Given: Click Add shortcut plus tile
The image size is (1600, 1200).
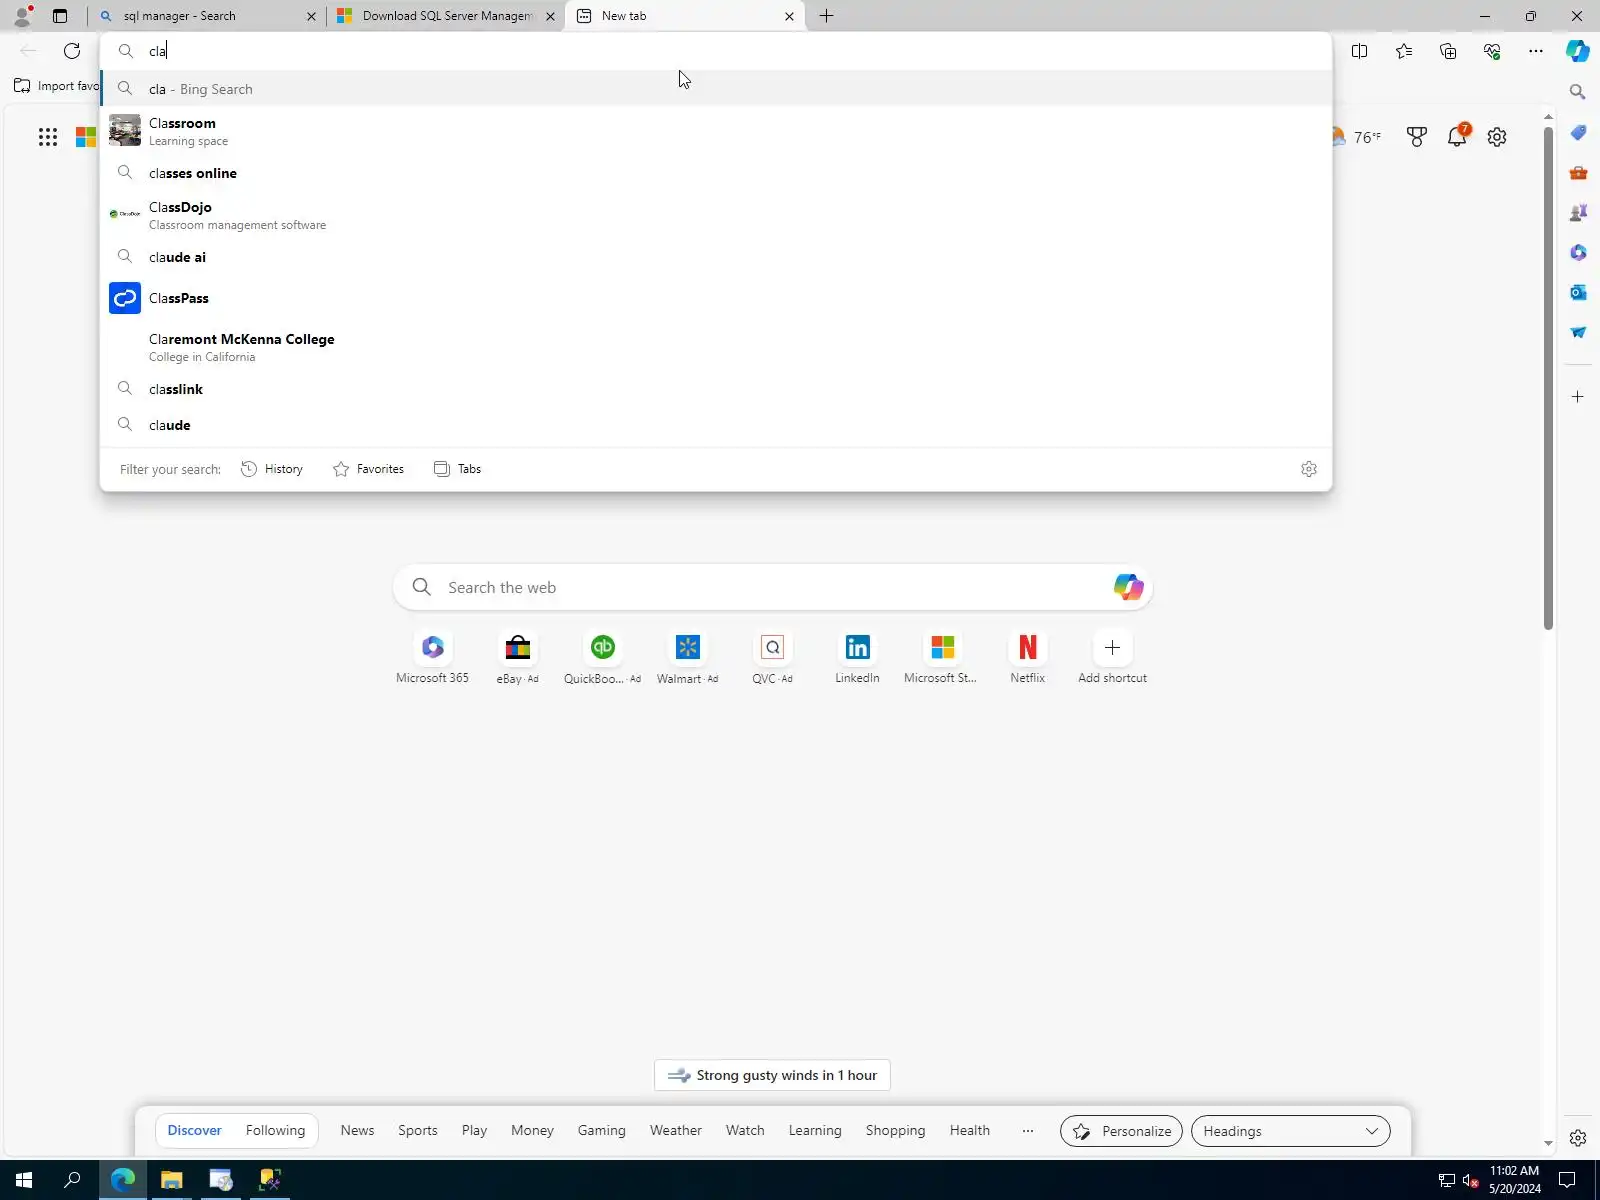Looking at the screenshot, I should pyautogui.click(x=1112, y=657).
